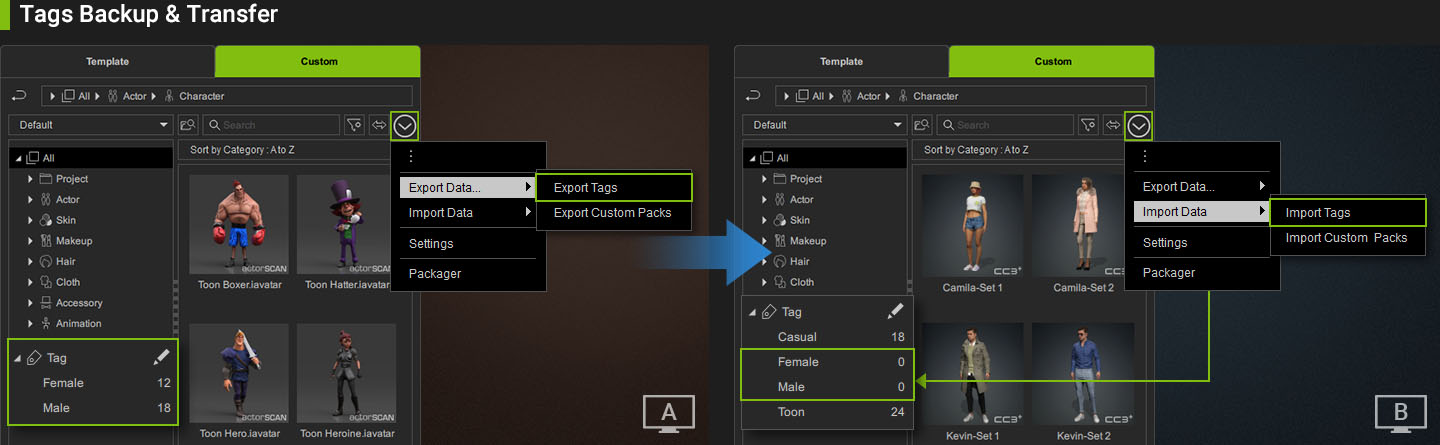This screenshot has width=1440, height=445.
Task: Click the pencil edit icon beside Tag in panel A
Action: [162, 357]
